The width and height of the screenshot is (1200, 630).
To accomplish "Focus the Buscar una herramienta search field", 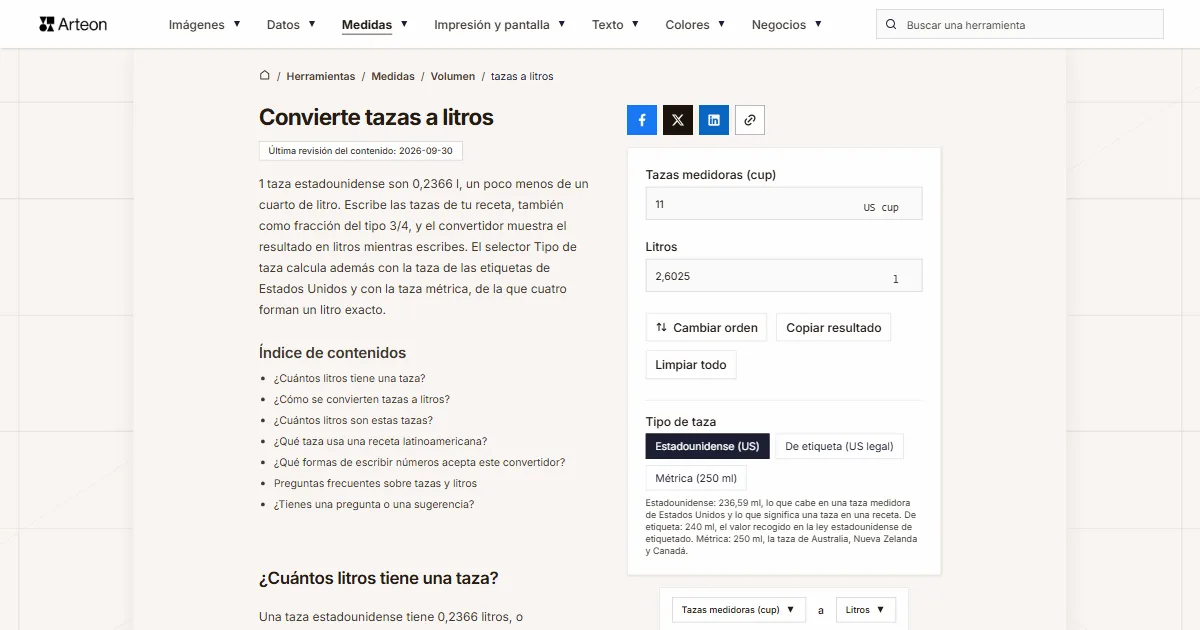I will point(1020,24).
